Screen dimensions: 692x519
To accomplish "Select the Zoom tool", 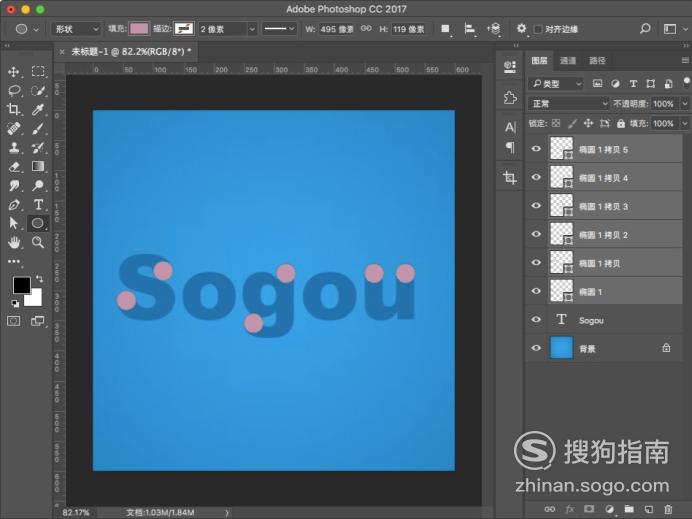I will 38,242.
